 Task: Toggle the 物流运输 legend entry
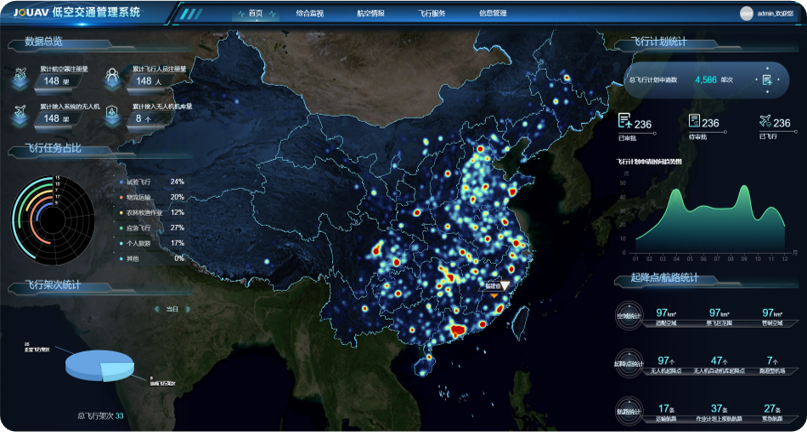140,197
